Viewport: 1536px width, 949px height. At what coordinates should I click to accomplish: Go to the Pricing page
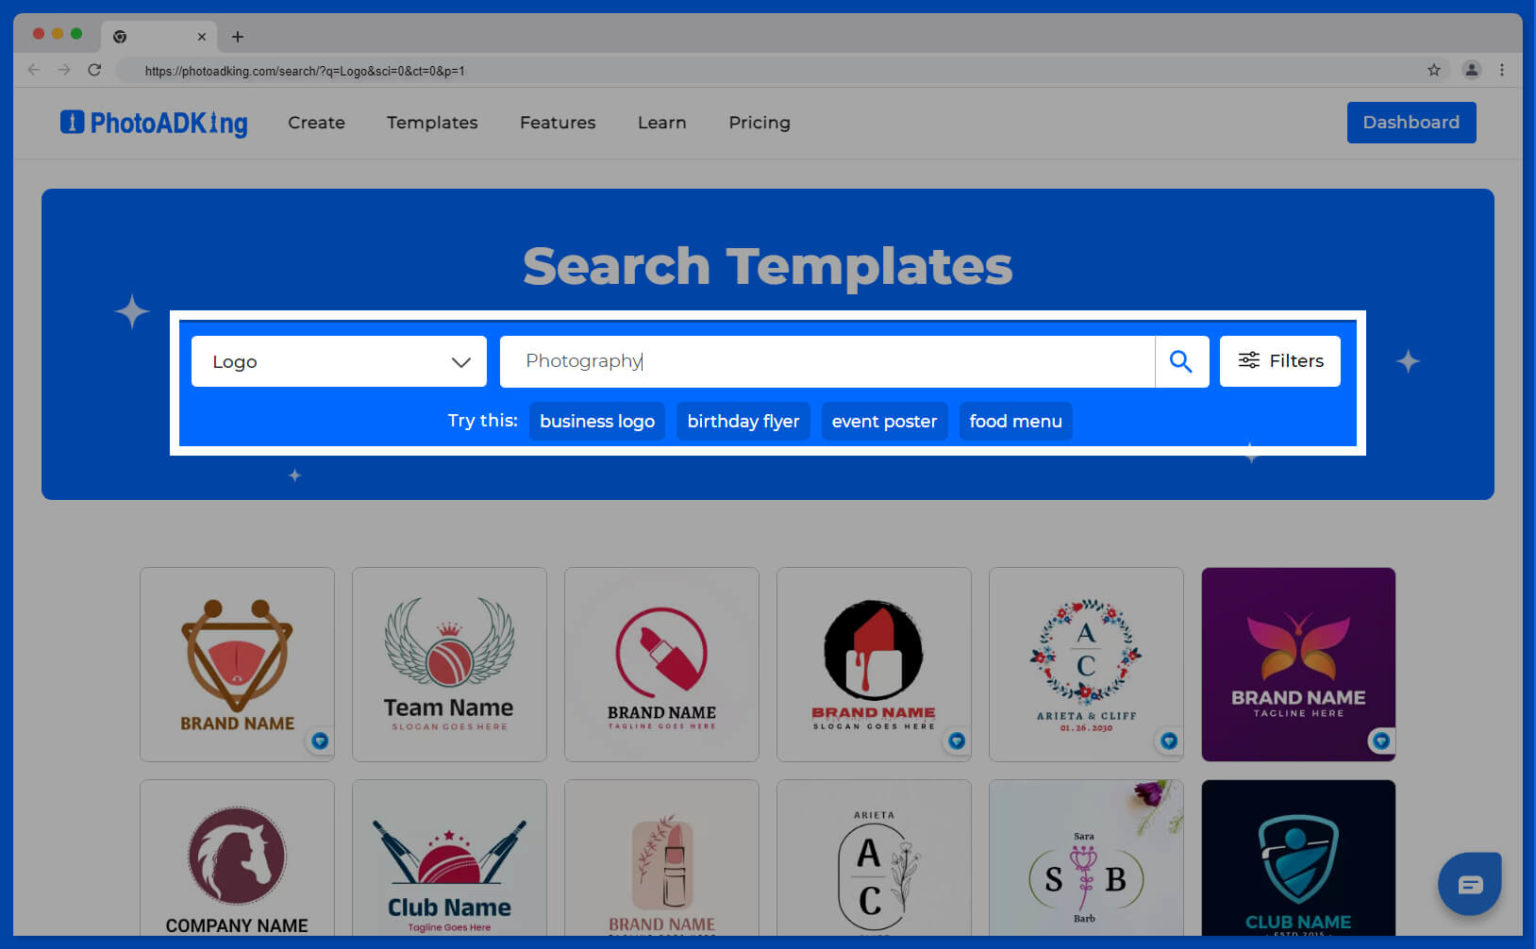[759, 123]
